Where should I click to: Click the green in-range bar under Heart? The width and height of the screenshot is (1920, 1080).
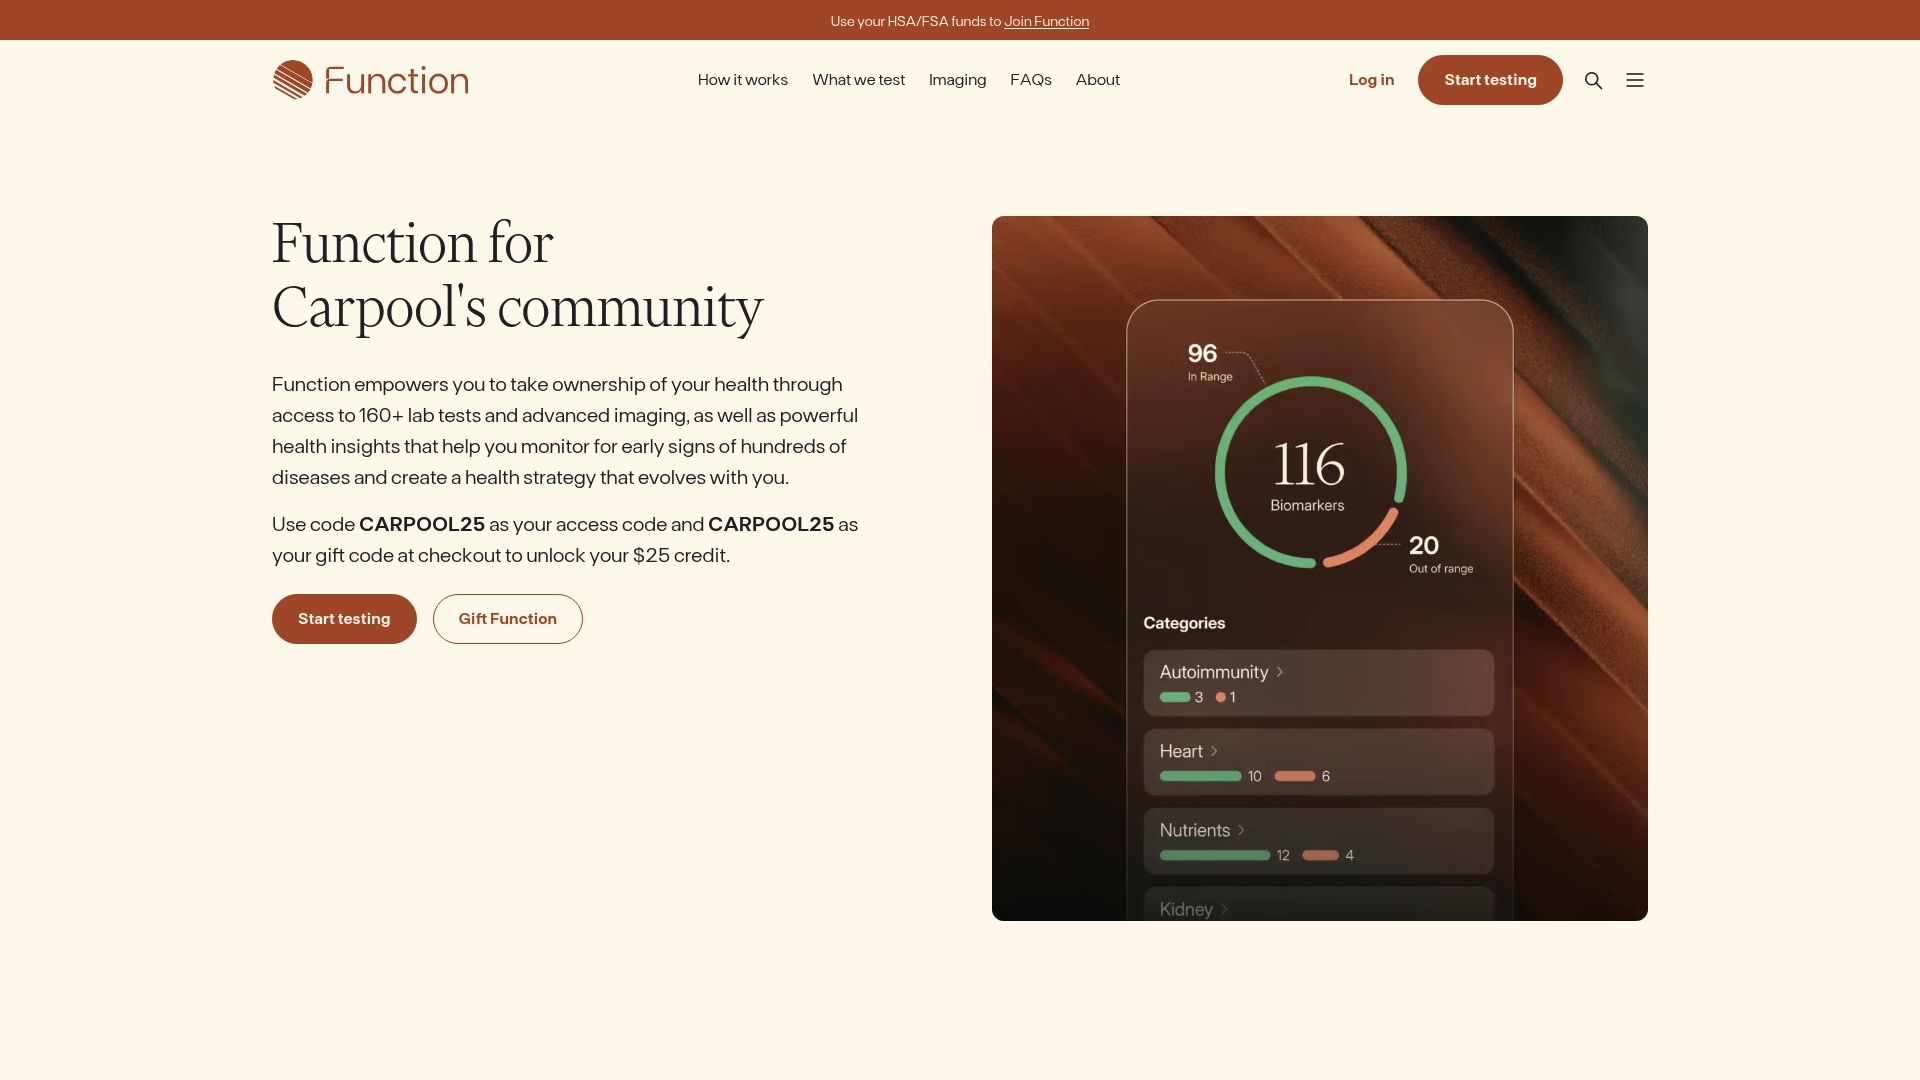pos(1200,776)
